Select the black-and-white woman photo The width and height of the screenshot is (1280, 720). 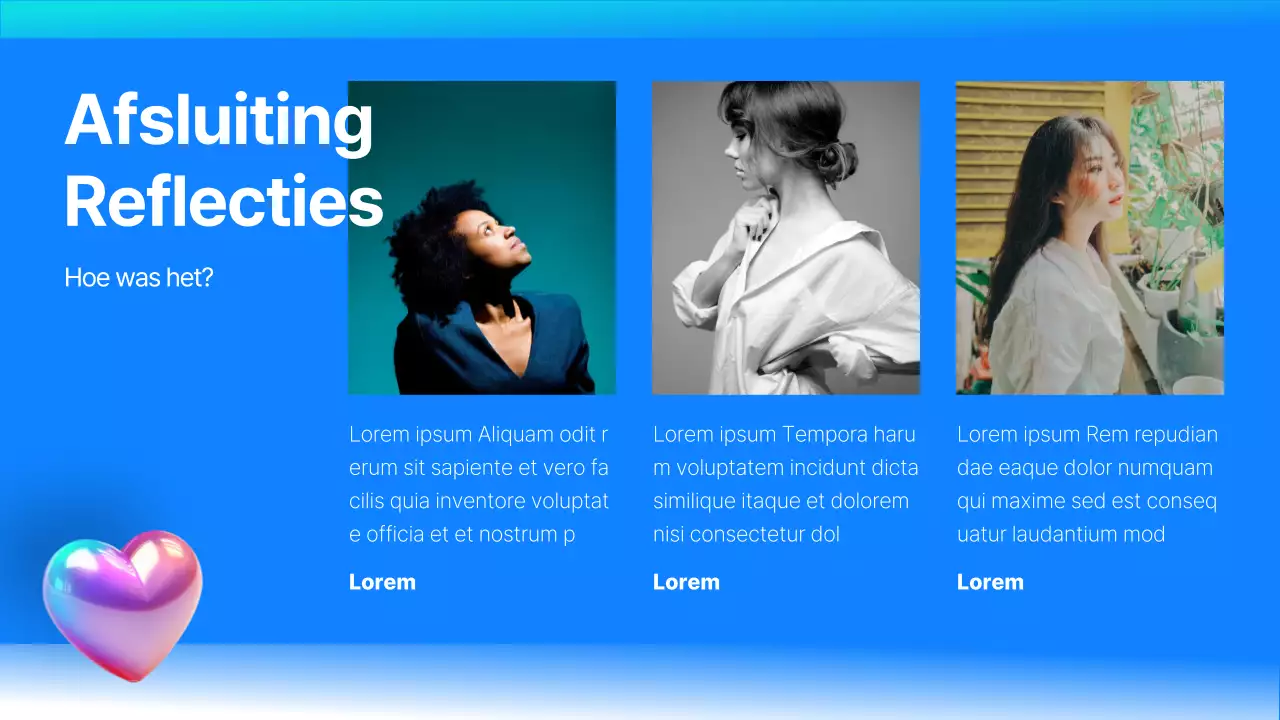[x=786, y=238]
